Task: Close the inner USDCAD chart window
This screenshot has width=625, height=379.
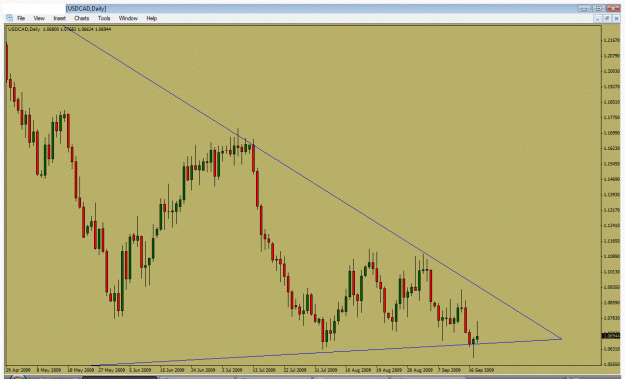Action: click(617, 18)
